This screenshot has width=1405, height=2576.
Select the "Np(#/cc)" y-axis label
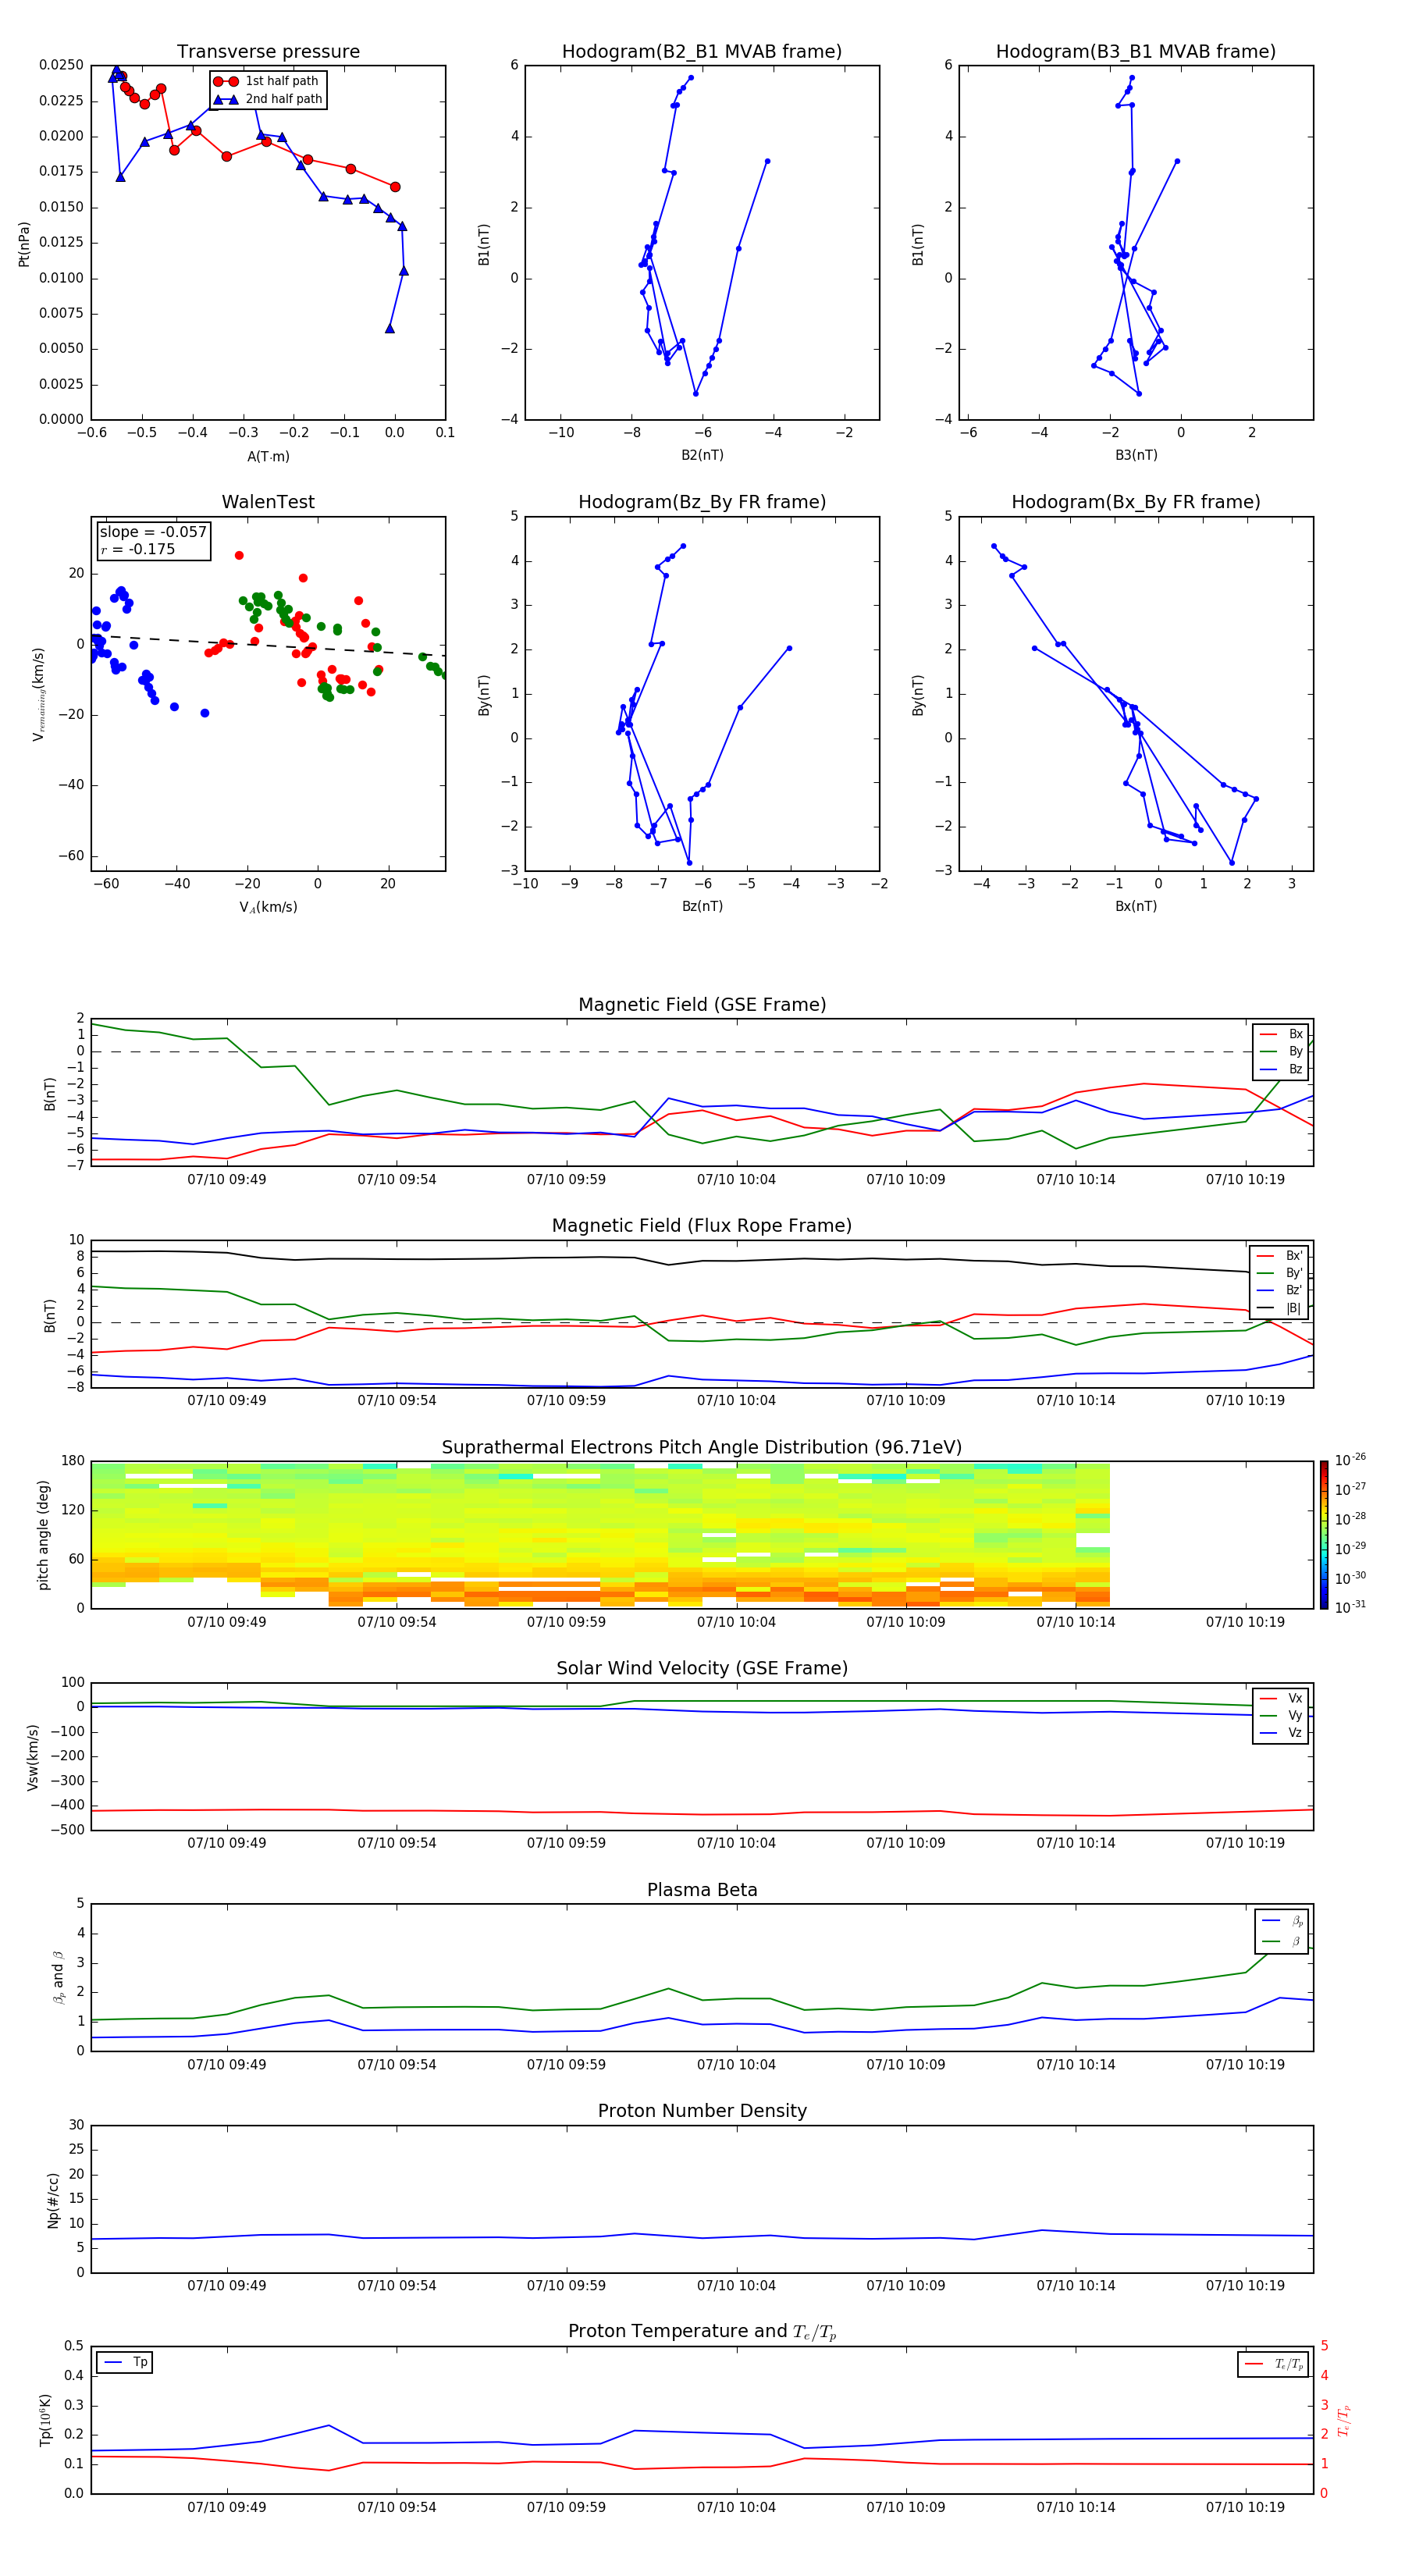click(x=53, y=2200)
